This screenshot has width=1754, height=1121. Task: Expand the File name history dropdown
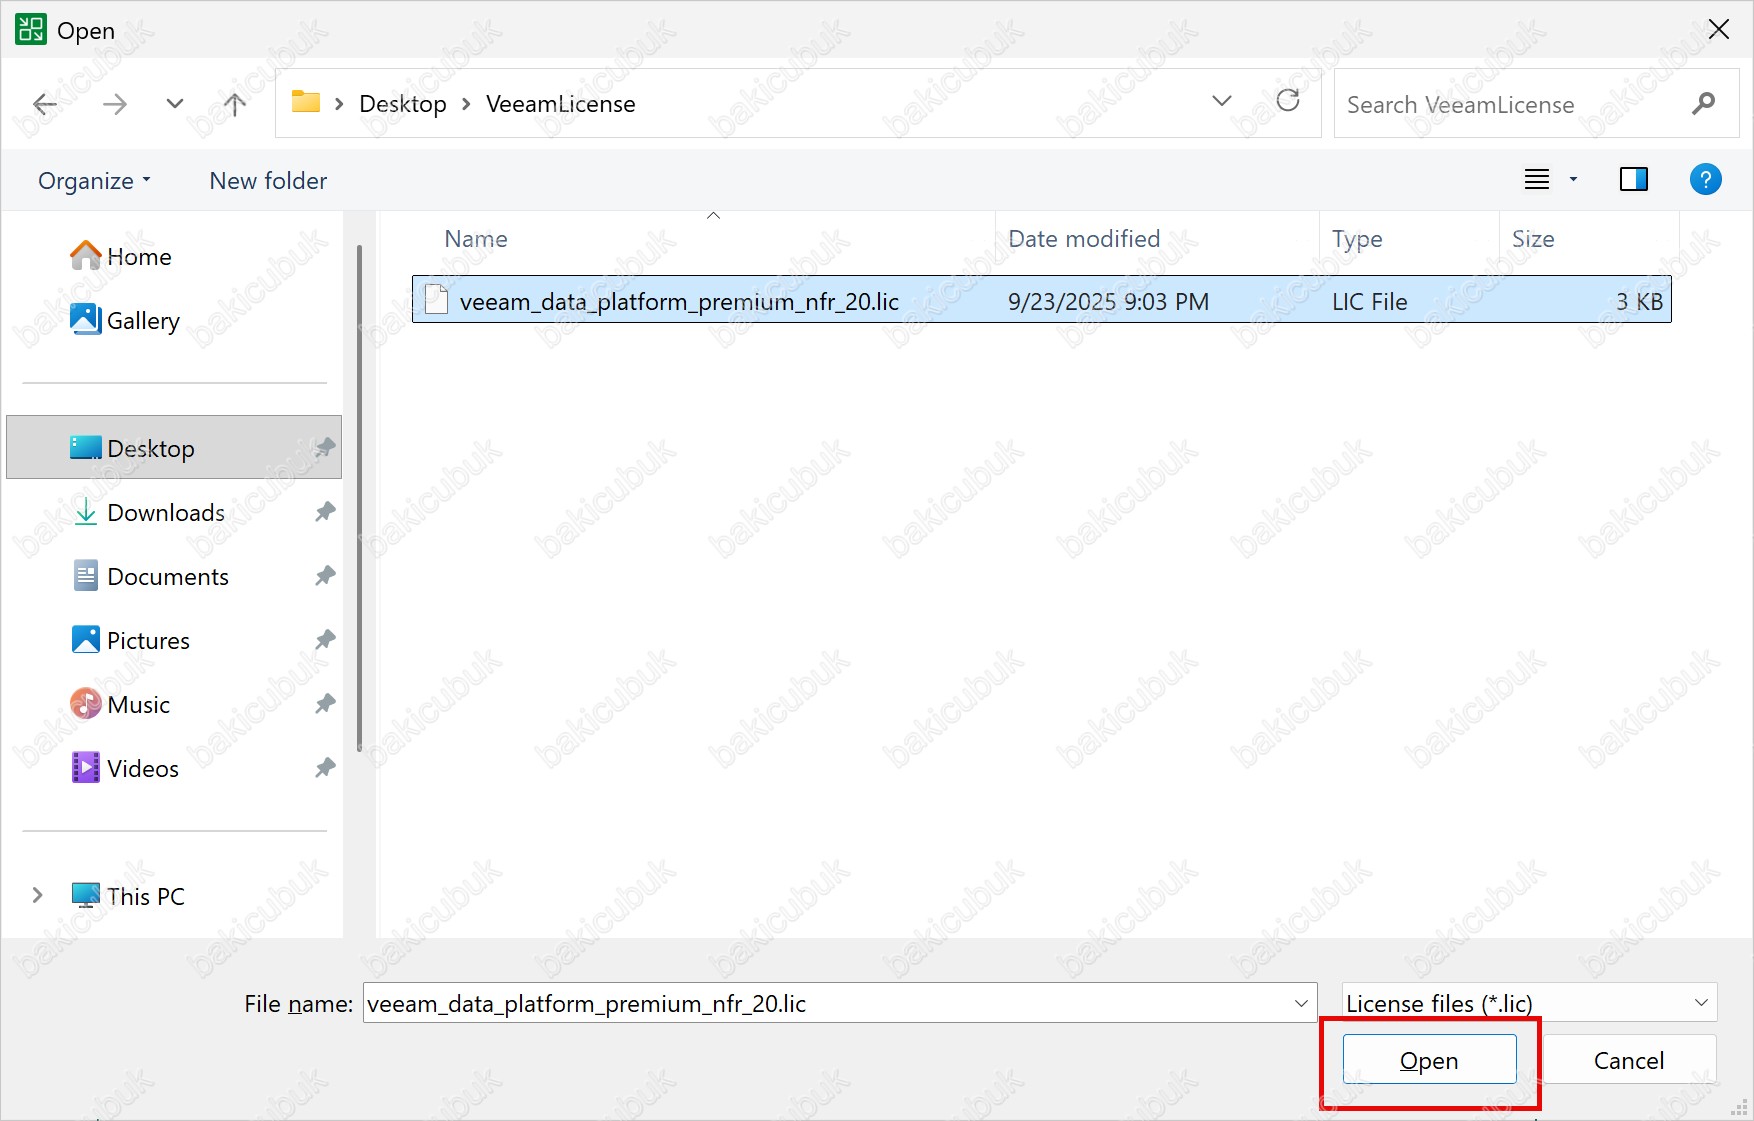pos(1301,1003)
